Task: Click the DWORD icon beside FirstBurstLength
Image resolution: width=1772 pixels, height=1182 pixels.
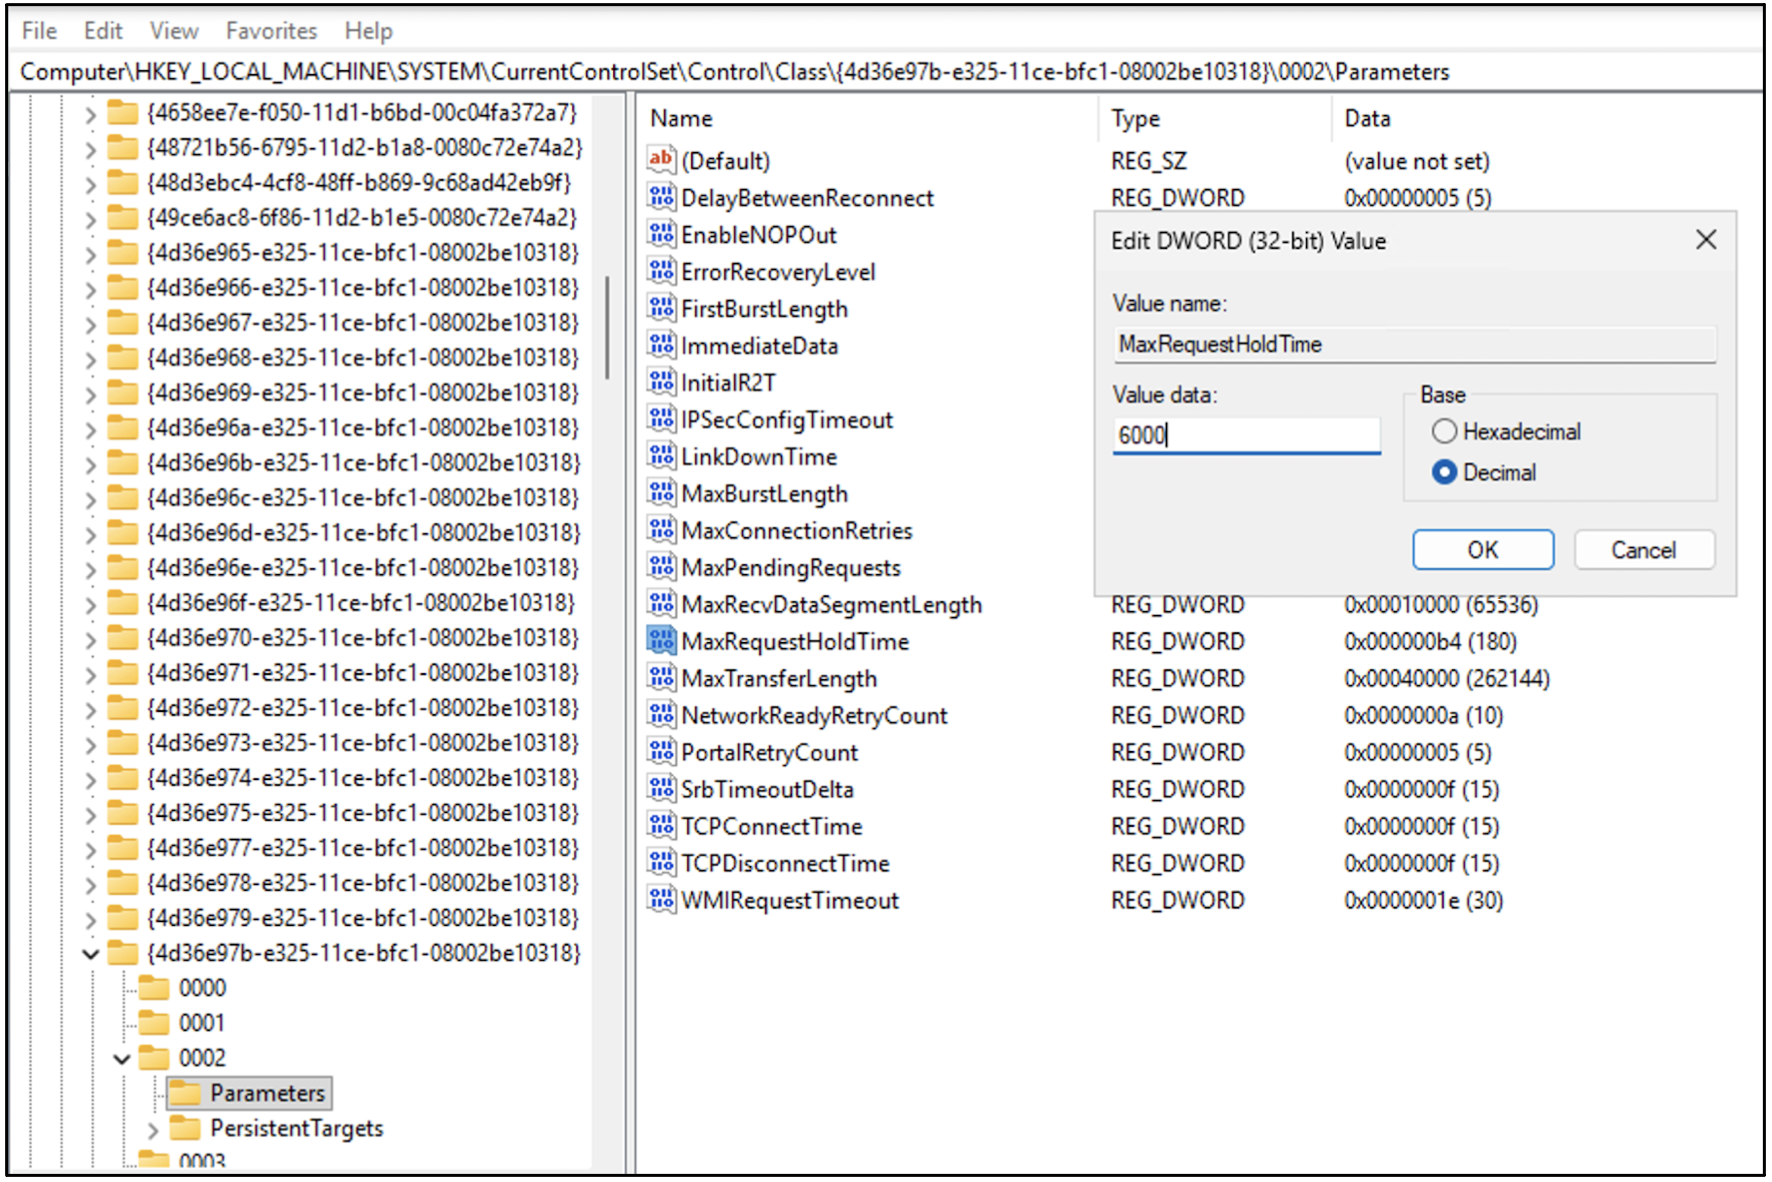Action: click(x=660, y=308)
